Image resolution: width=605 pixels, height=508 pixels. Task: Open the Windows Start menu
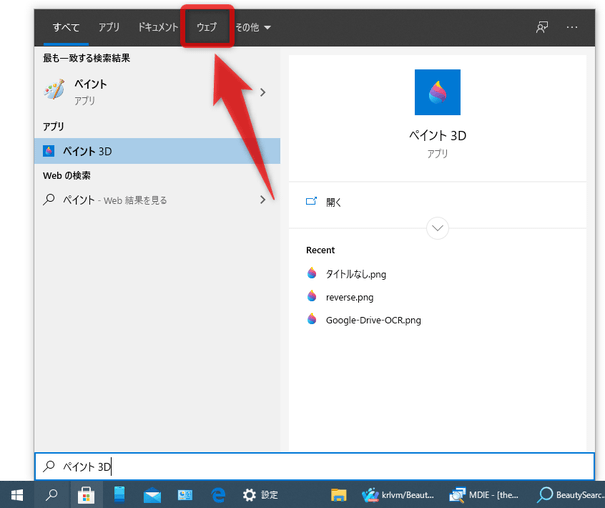coord(17,495)
